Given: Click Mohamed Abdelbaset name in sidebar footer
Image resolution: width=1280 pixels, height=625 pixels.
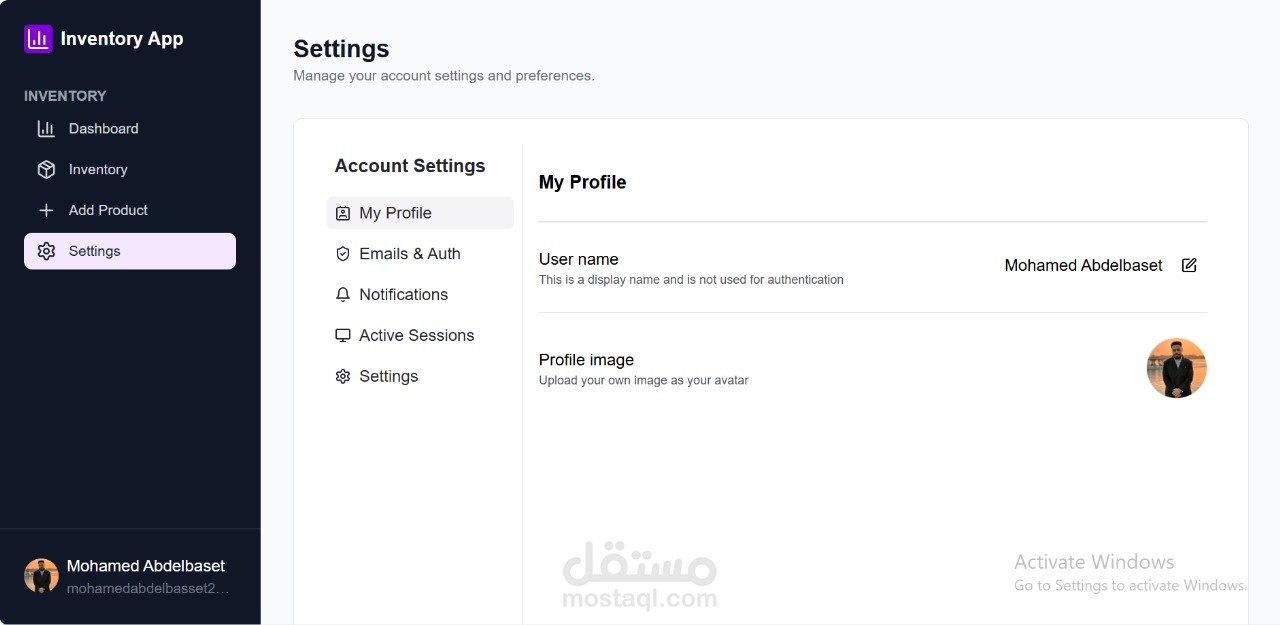Looking at the screenshot, I should (146, 566).
